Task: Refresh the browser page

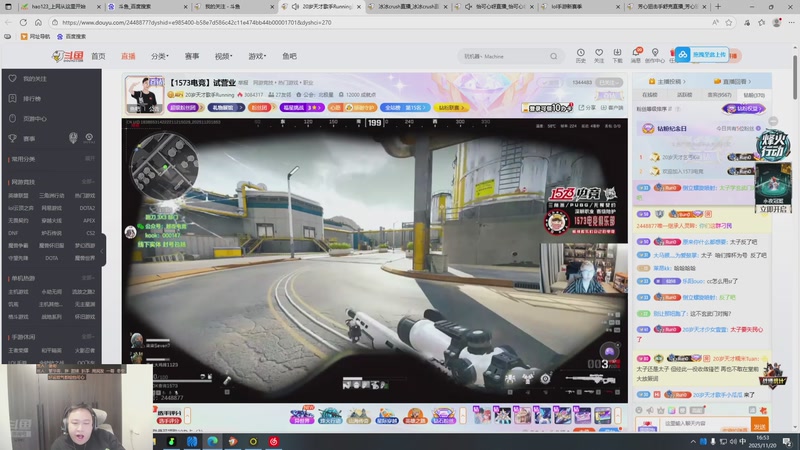Action: point(23,22)
